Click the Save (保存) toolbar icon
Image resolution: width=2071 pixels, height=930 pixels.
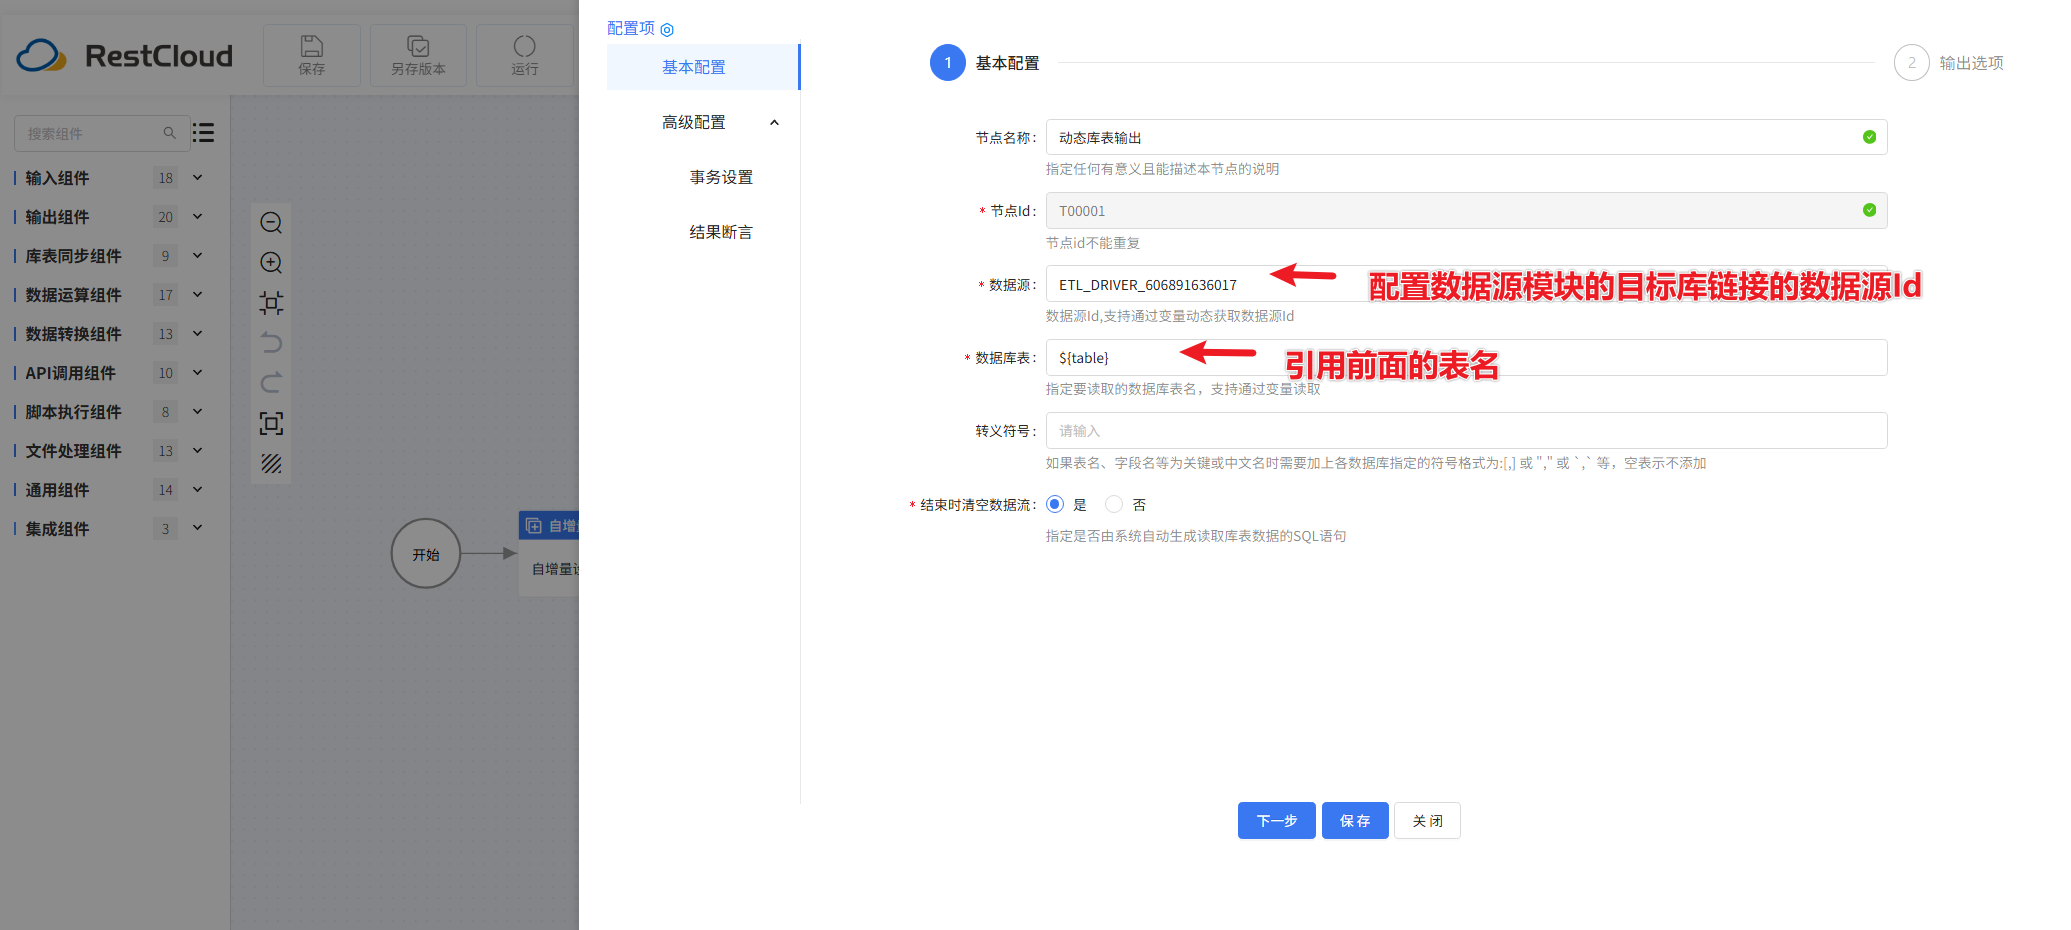pyautogui.click(x=312, y=55)
